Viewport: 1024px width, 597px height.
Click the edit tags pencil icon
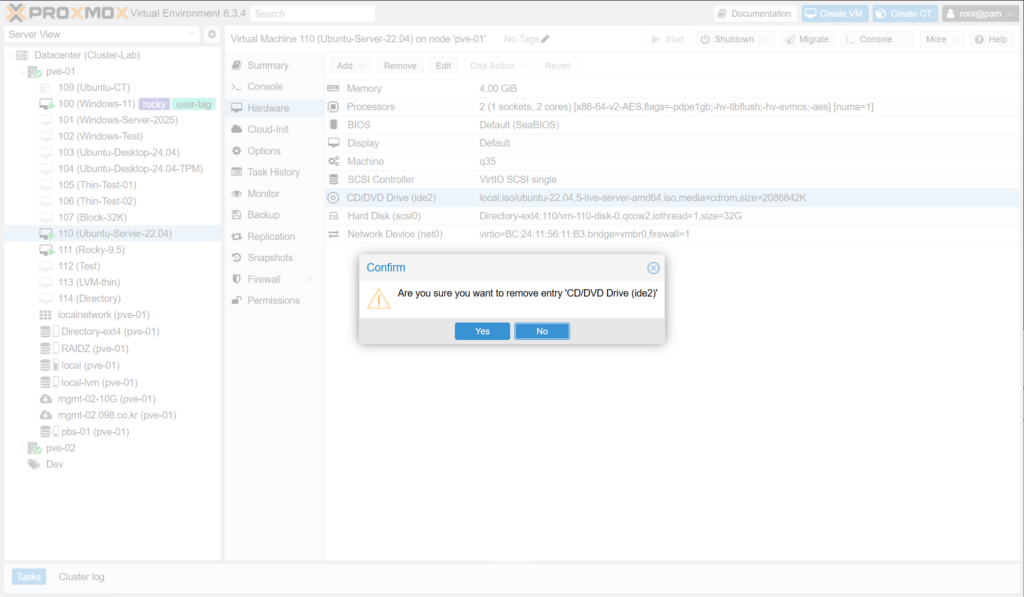[x=545, y=39]
